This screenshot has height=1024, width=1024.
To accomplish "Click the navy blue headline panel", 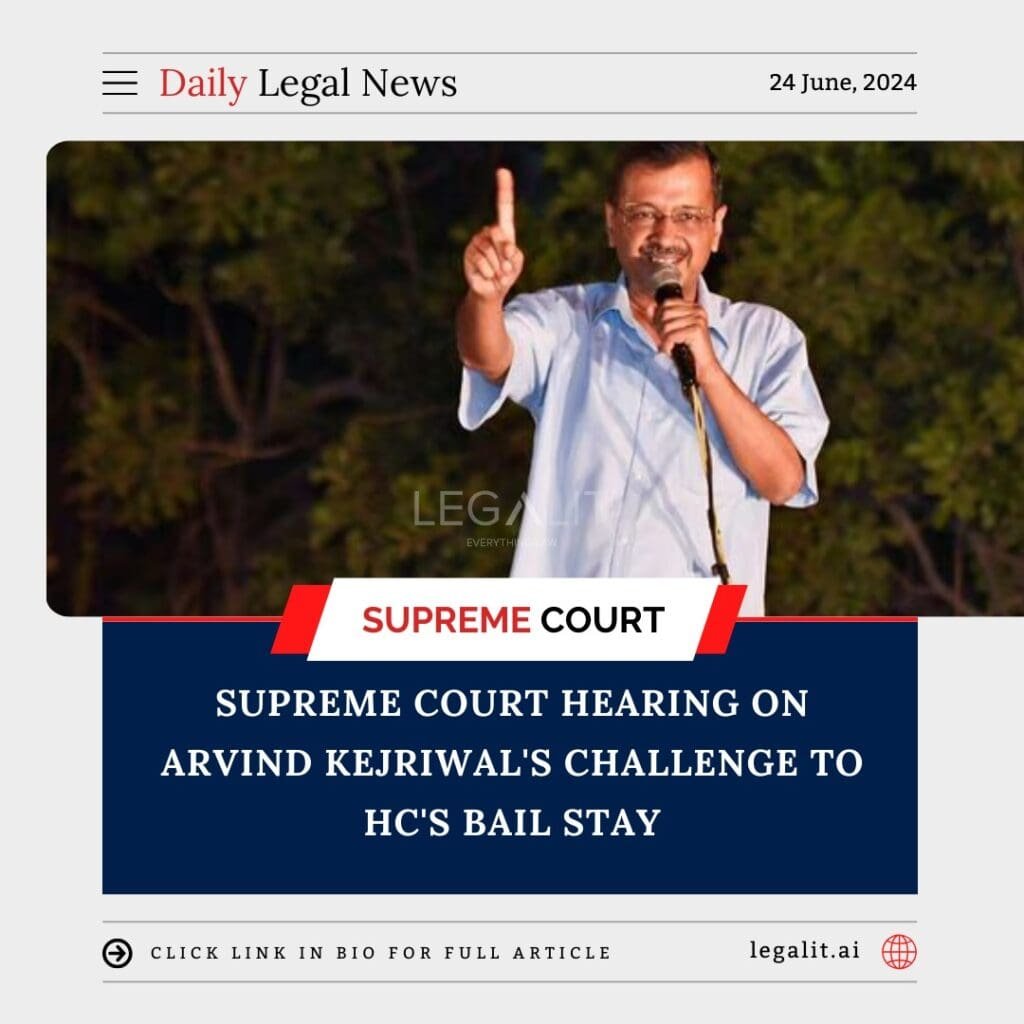I will coord(510,758).
